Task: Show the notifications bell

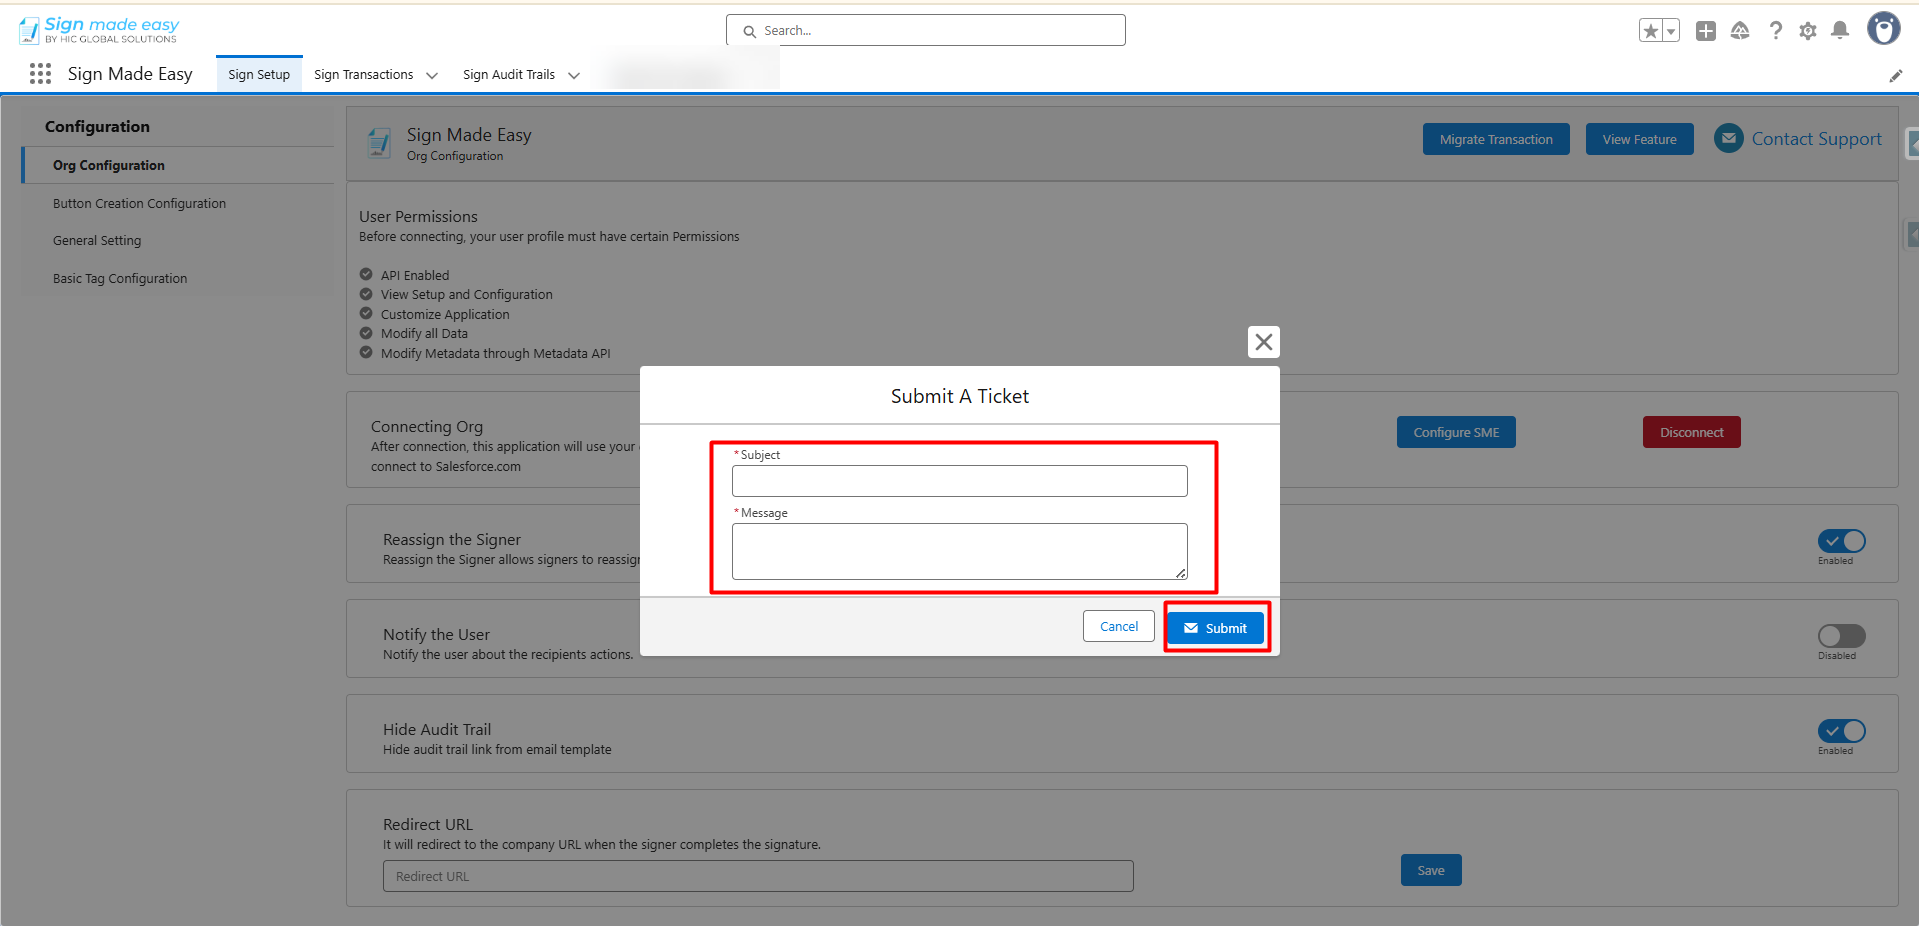Action: pos(1840,31)
